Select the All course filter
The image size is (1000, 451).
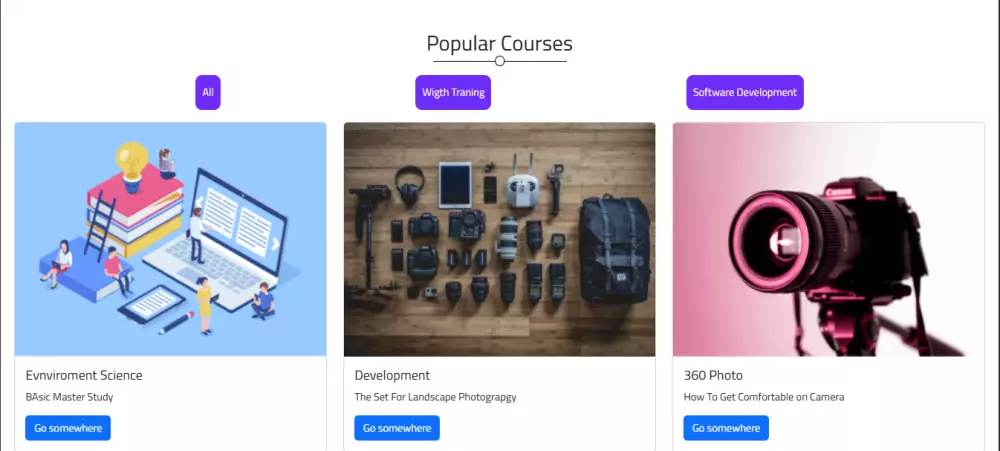[208, 92]
